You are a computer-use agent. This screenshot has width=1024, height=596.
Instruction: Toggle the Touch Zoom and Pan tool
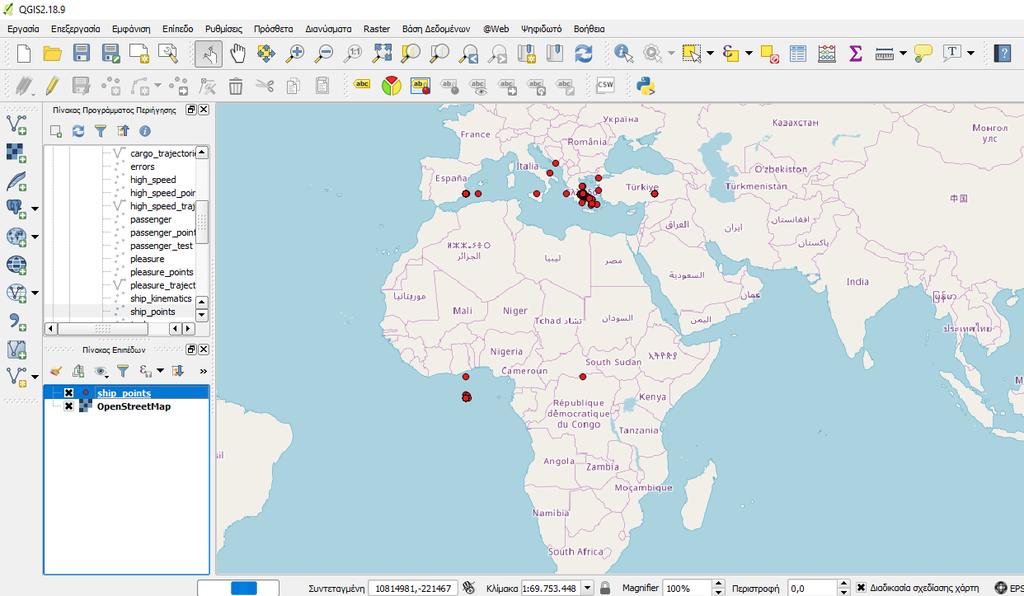(x=208, y=54)
